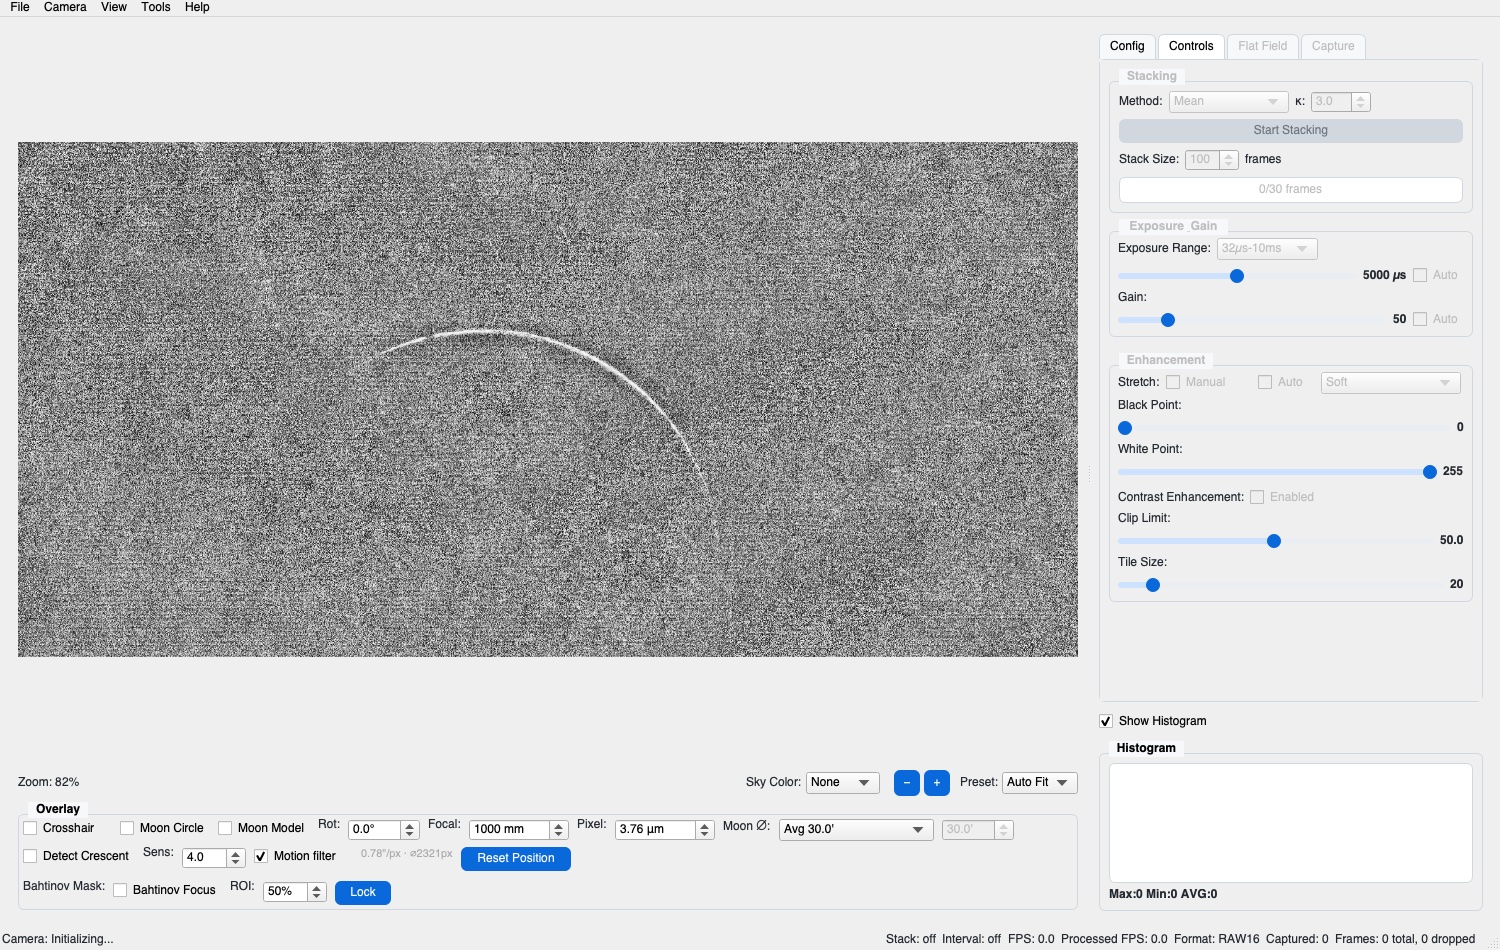The image size is (1500, 950).
Task: Click the Reset Position button
Action: tap(516, 858)
